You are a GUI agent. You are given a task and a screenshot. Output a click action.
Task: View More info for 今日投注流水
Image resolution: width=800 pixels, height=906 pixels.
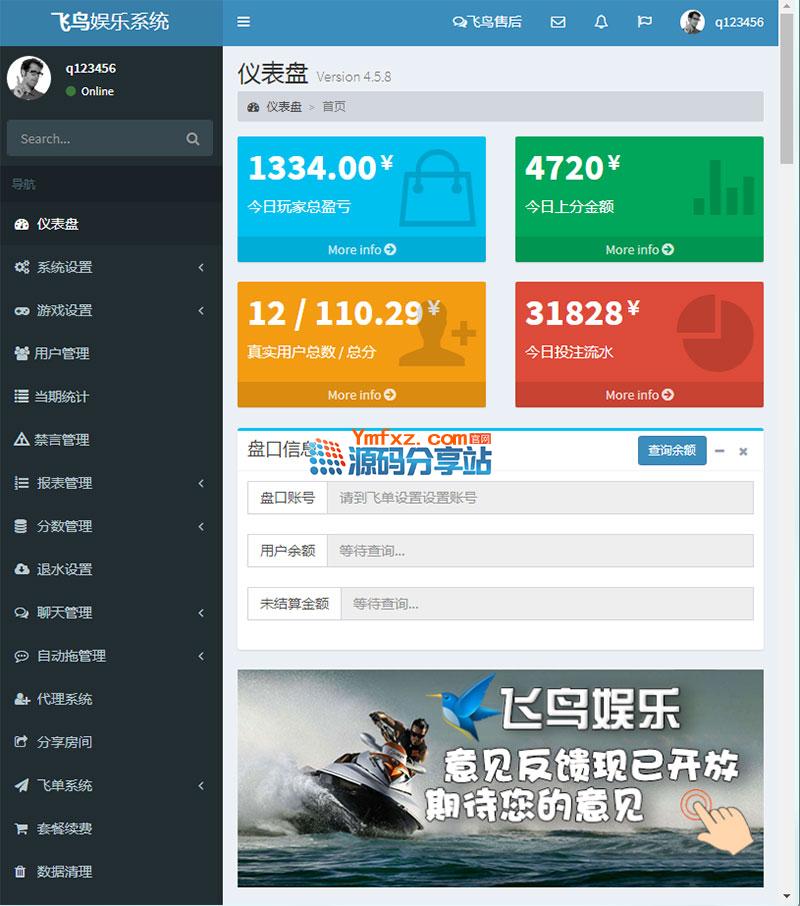tap(639, 395)
